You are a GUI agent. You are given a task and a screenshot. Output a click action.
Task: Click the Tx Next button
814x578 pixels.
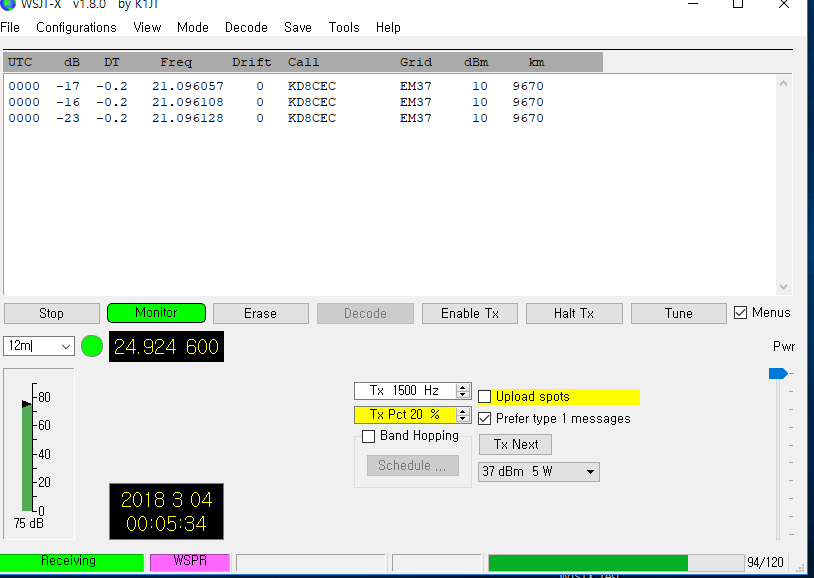tap(515, 444)
